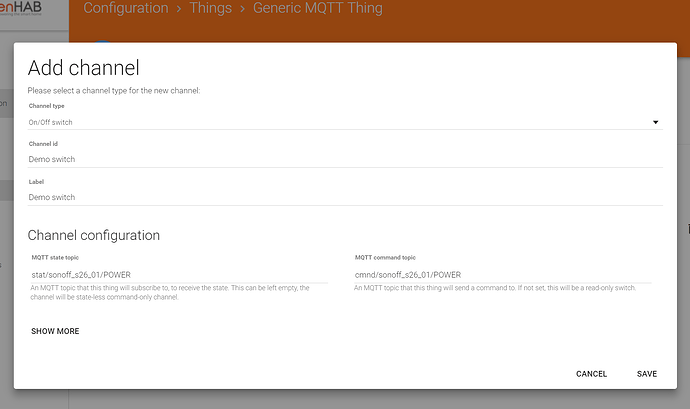Image resolution: width=690 pixels, height=409 pixels.
Task: Edit the Channel id input field
Action: point(345,159)
